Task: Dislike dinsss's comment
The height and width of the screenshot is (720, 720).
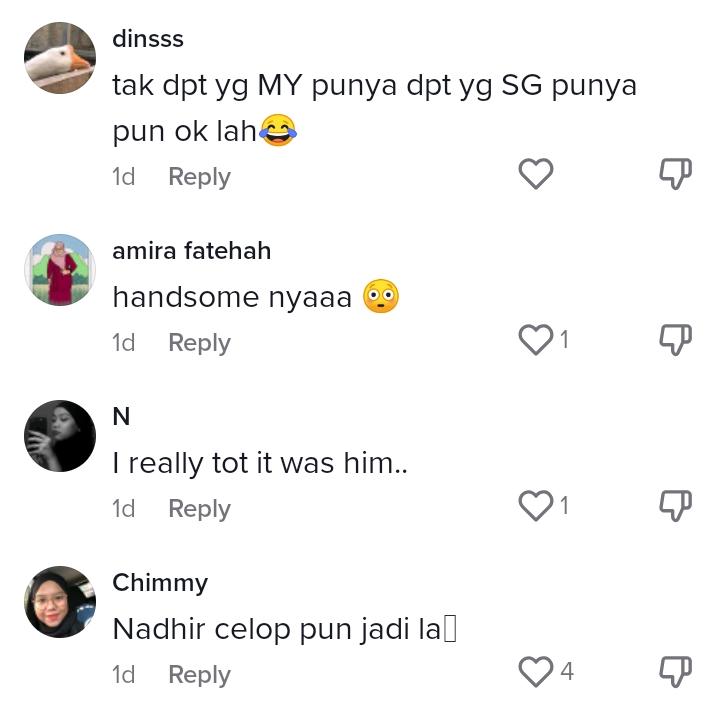Action: (x=676, y=175)
